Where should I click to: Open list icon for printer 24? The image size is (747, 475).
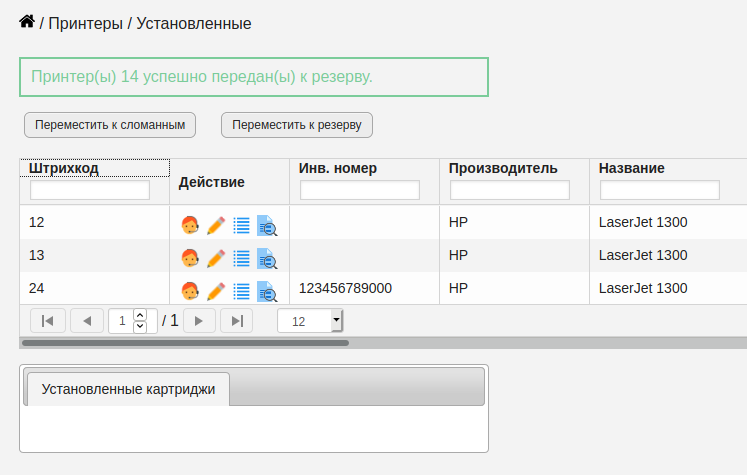coord(242,291)
